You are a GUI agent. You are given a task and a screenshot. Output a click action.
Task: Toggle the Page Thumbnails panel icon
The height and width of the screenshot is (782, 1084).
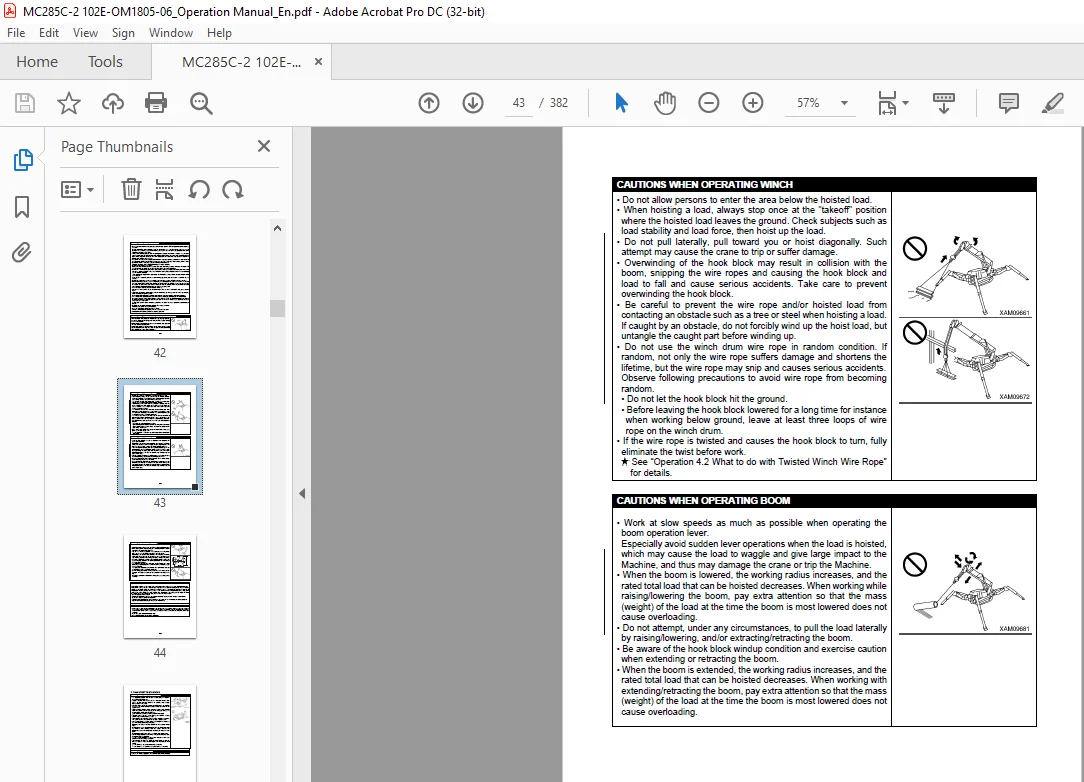coord(23,160)
